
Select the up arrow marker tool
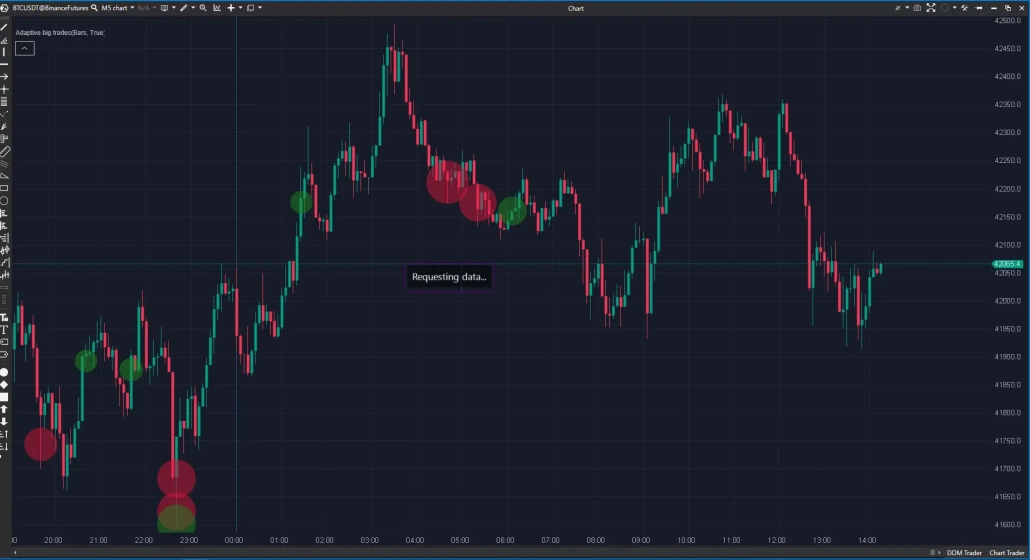click(4, 409)
